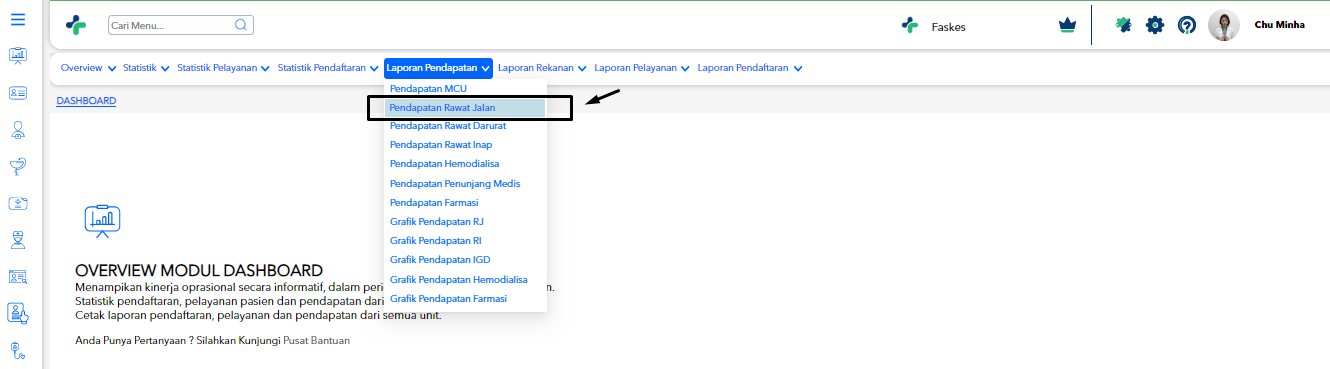Select Pendapatan Hemodialisa menu entry

[x=466, y=163]
